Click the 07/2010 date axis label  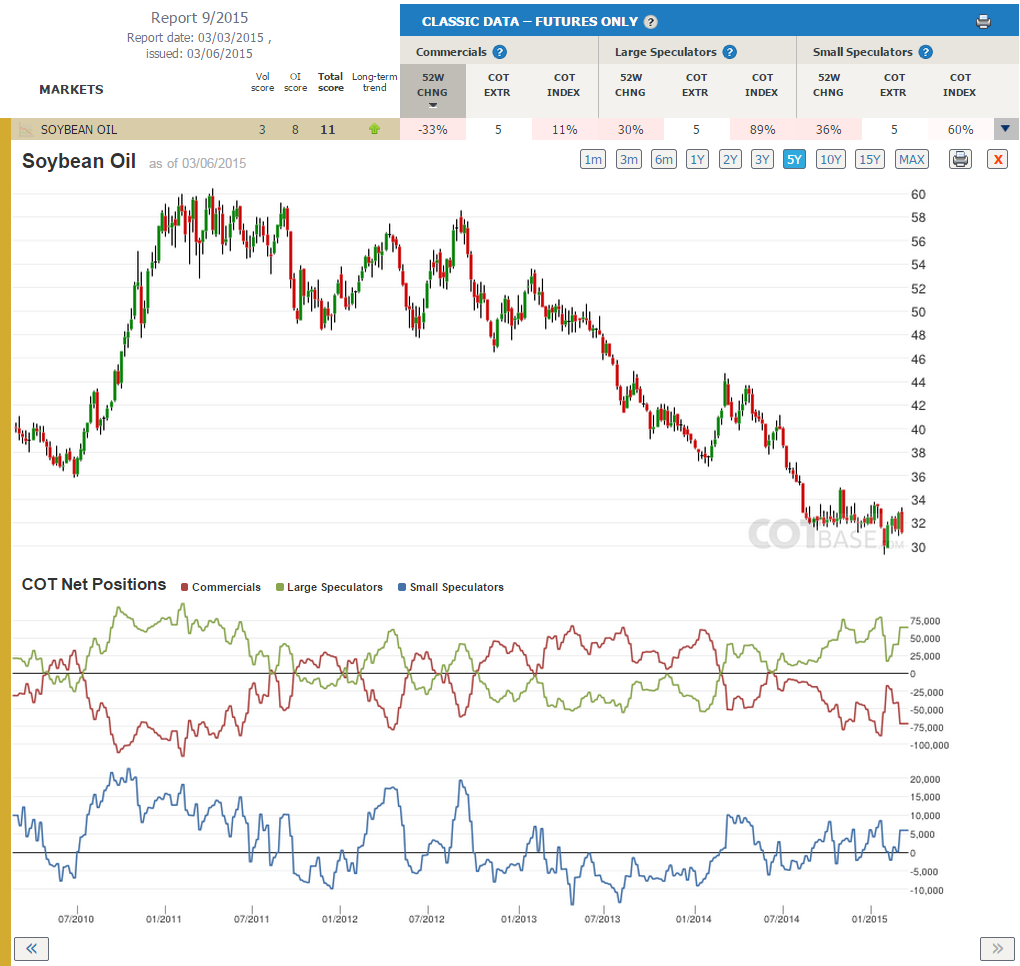click(x=75, y=919)
